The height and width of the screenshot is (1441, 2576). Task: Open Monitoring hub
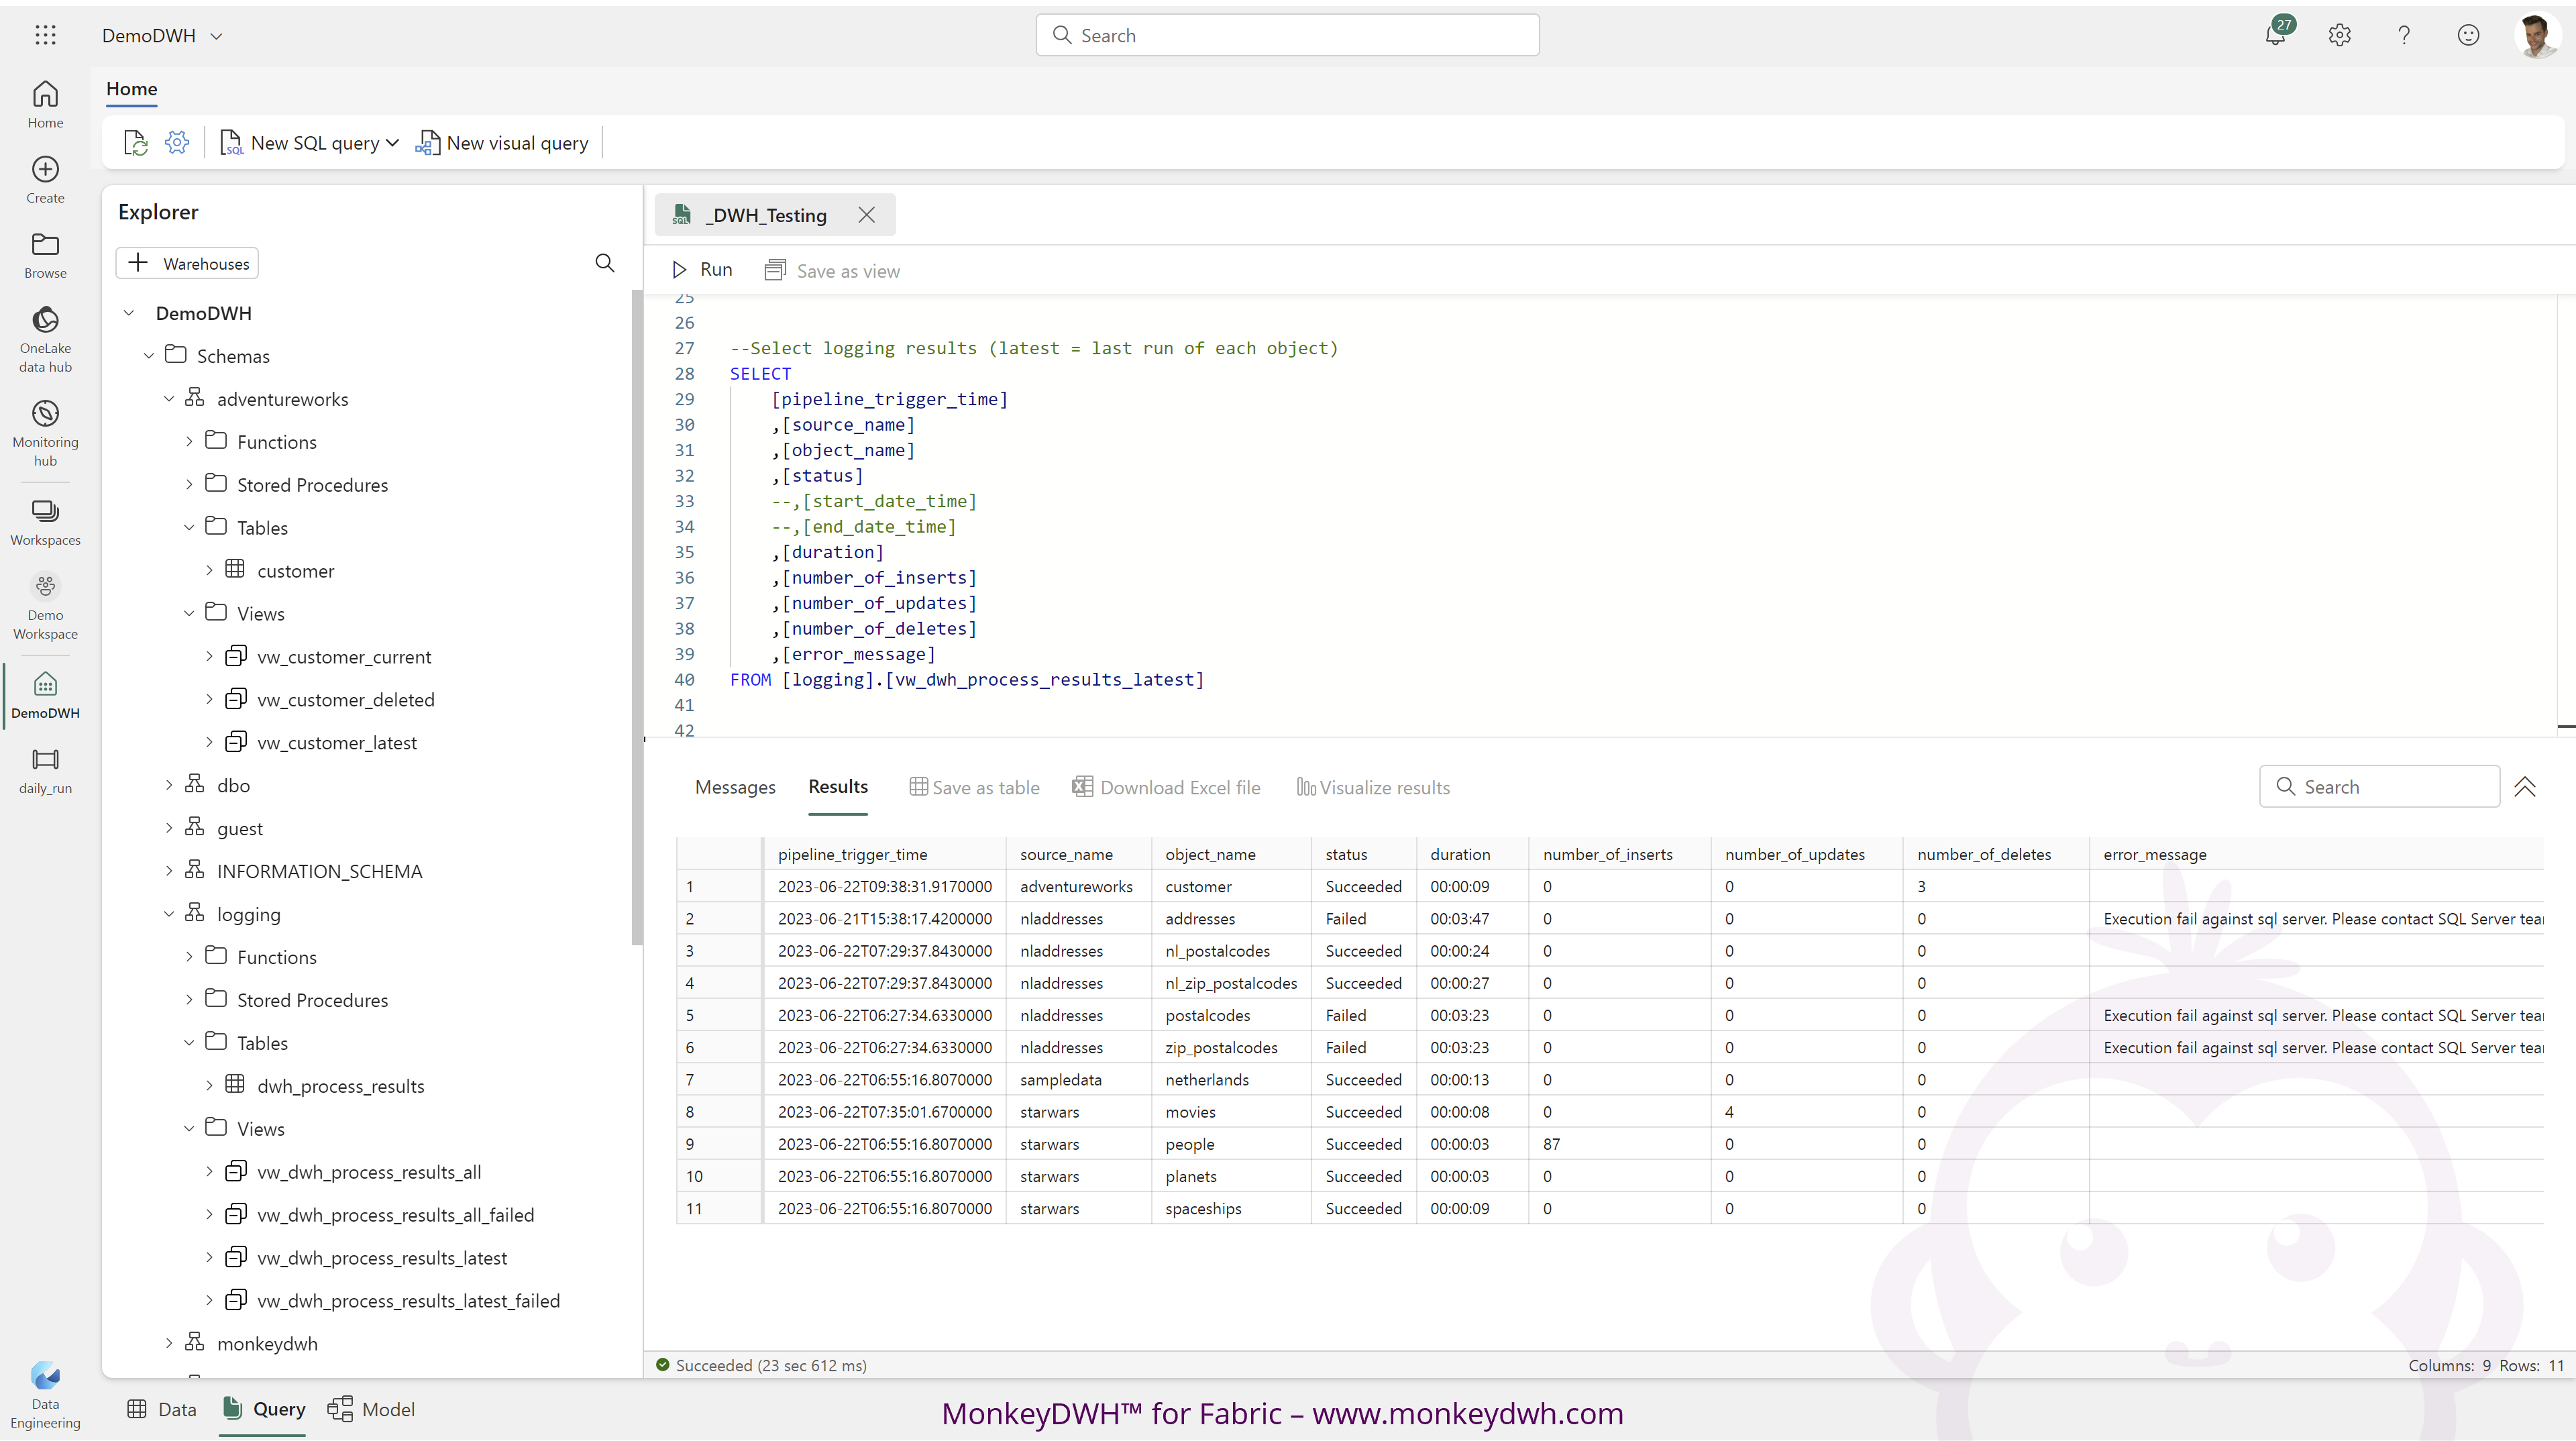point(45,433)
